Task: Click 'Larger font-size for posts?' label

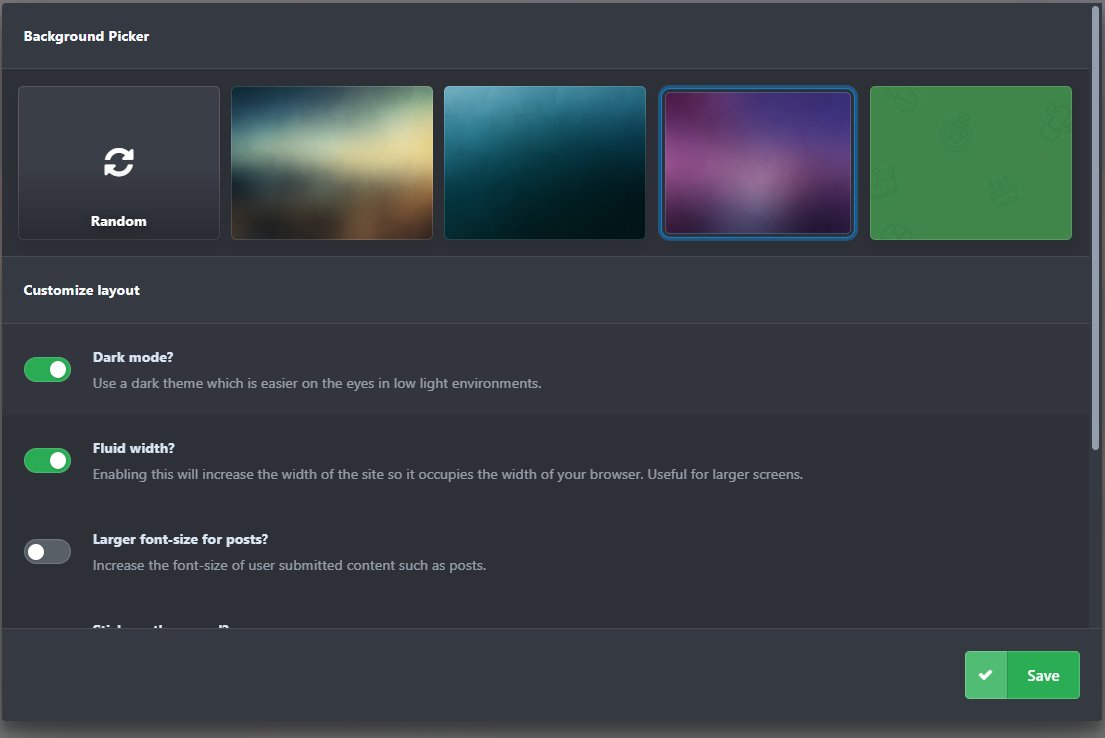Action: 179,539
